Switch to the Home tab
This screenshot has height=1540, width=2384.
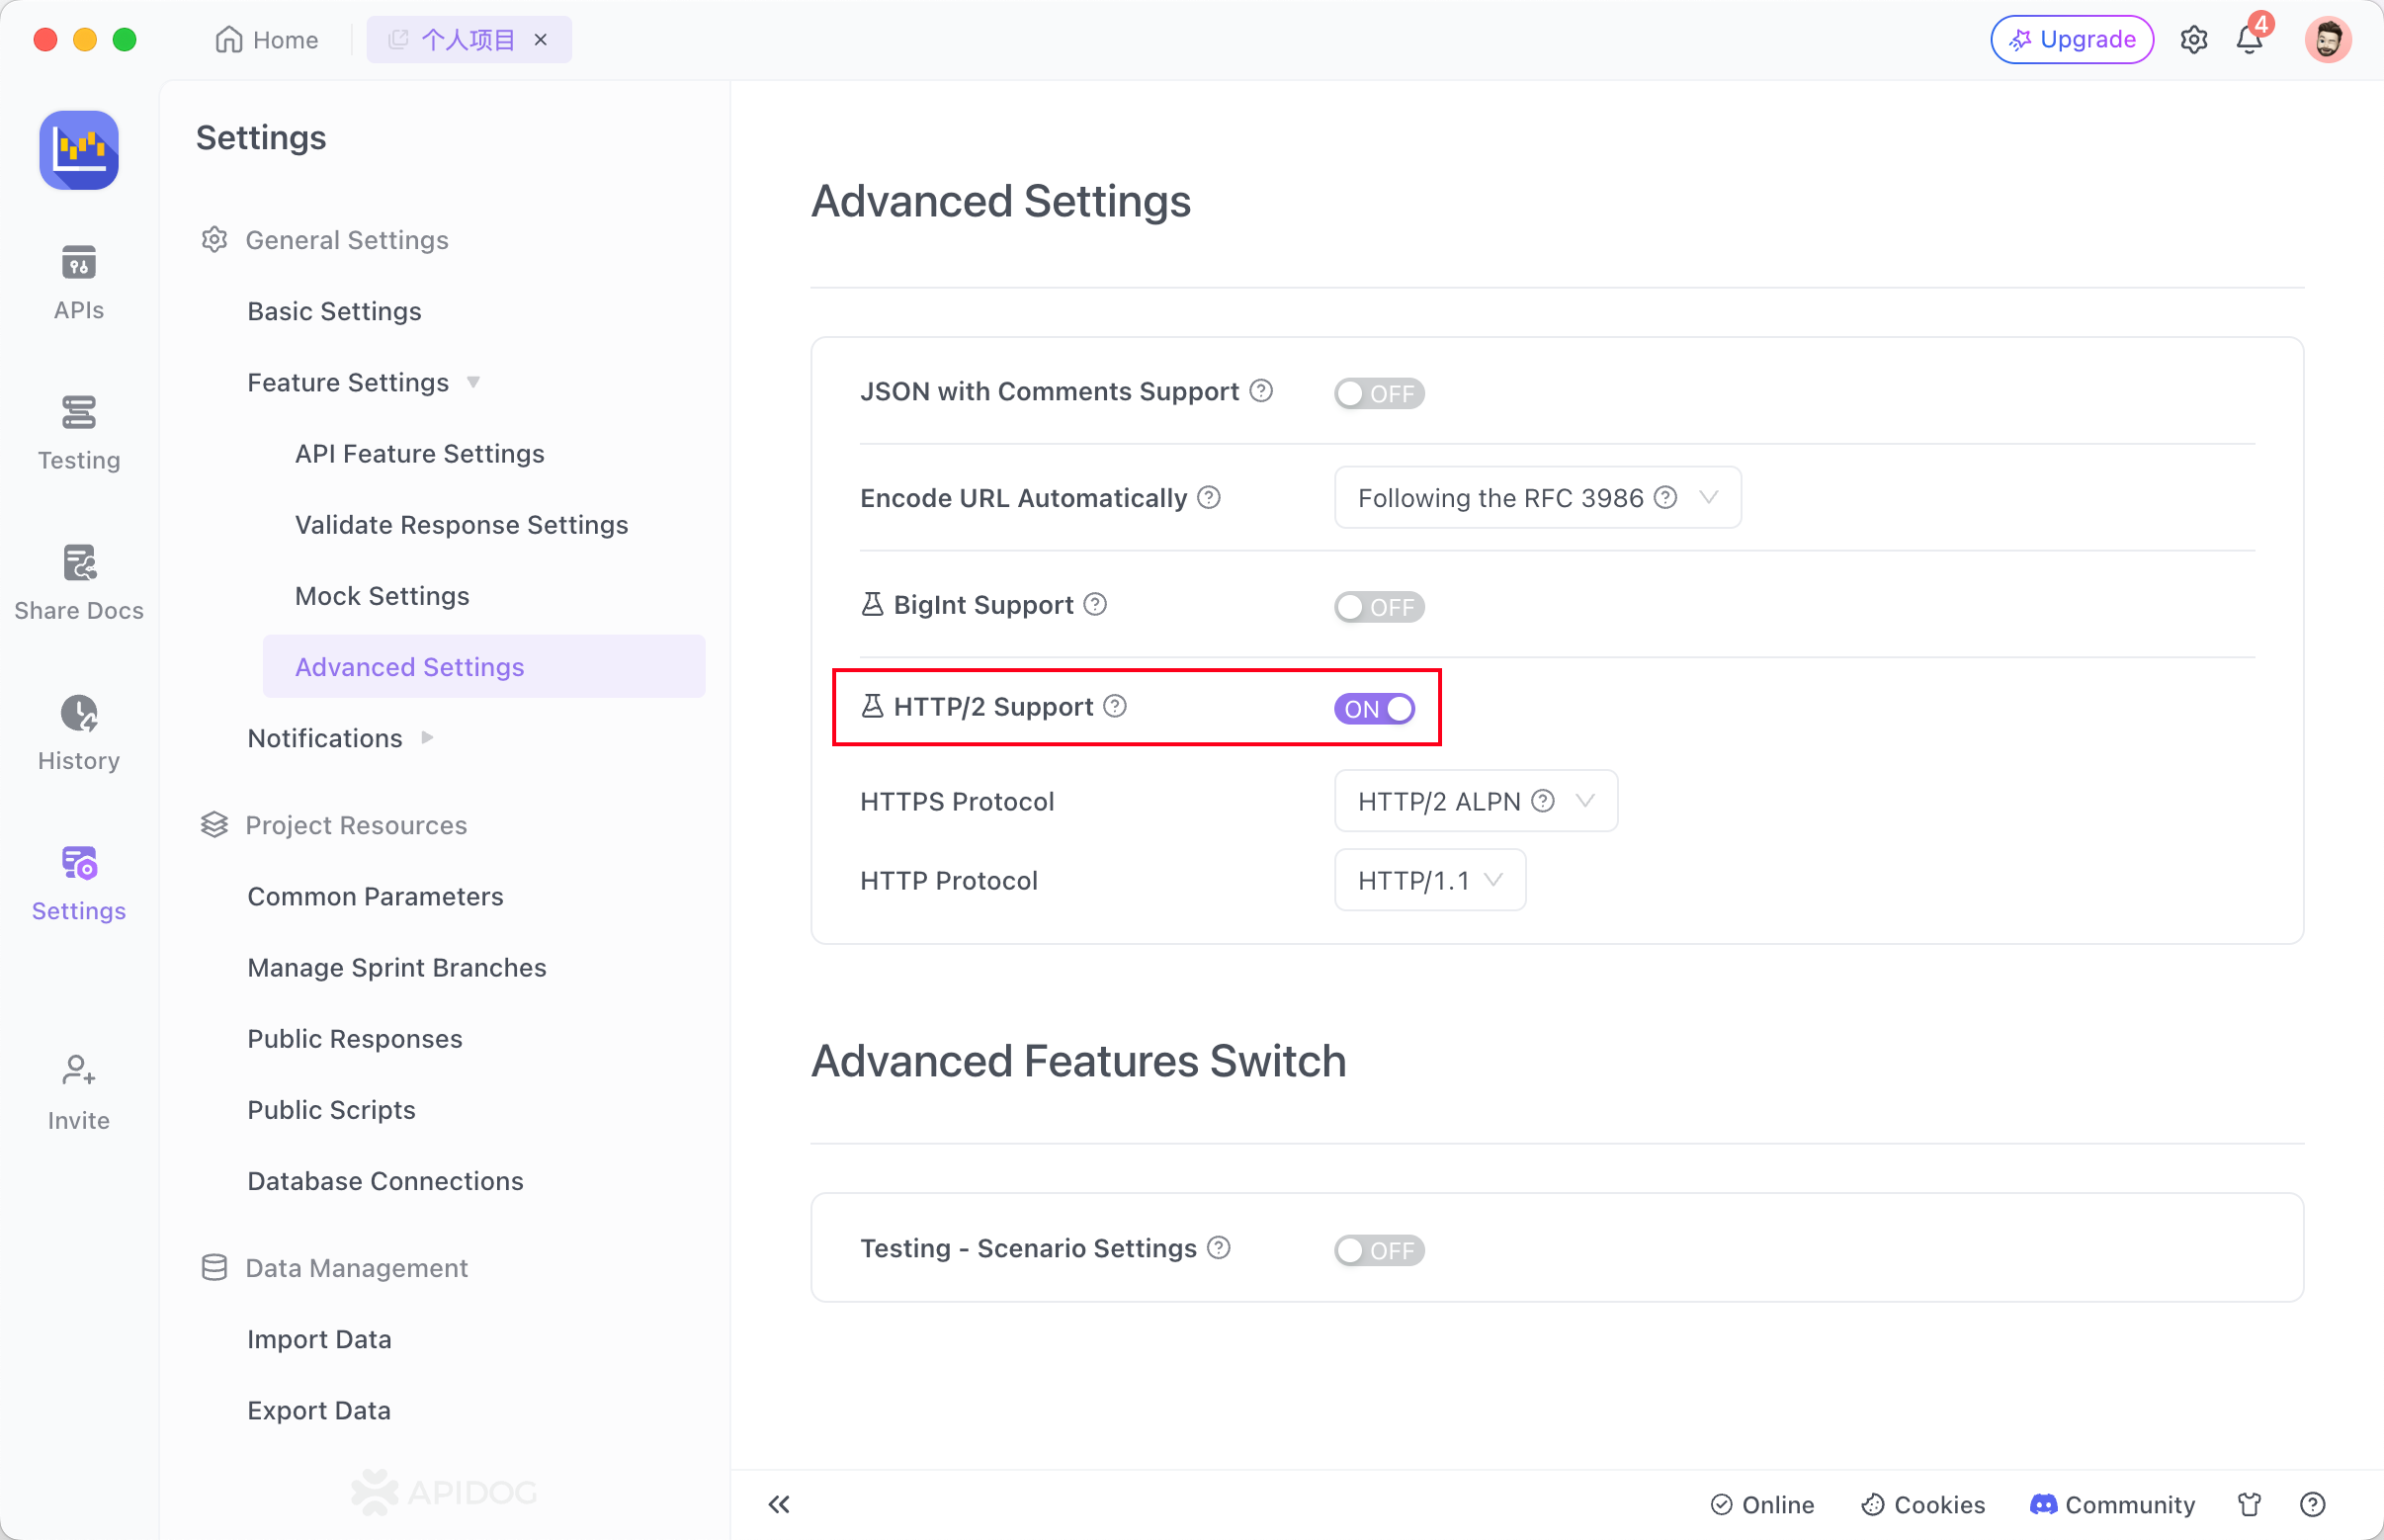pos(266,40)
